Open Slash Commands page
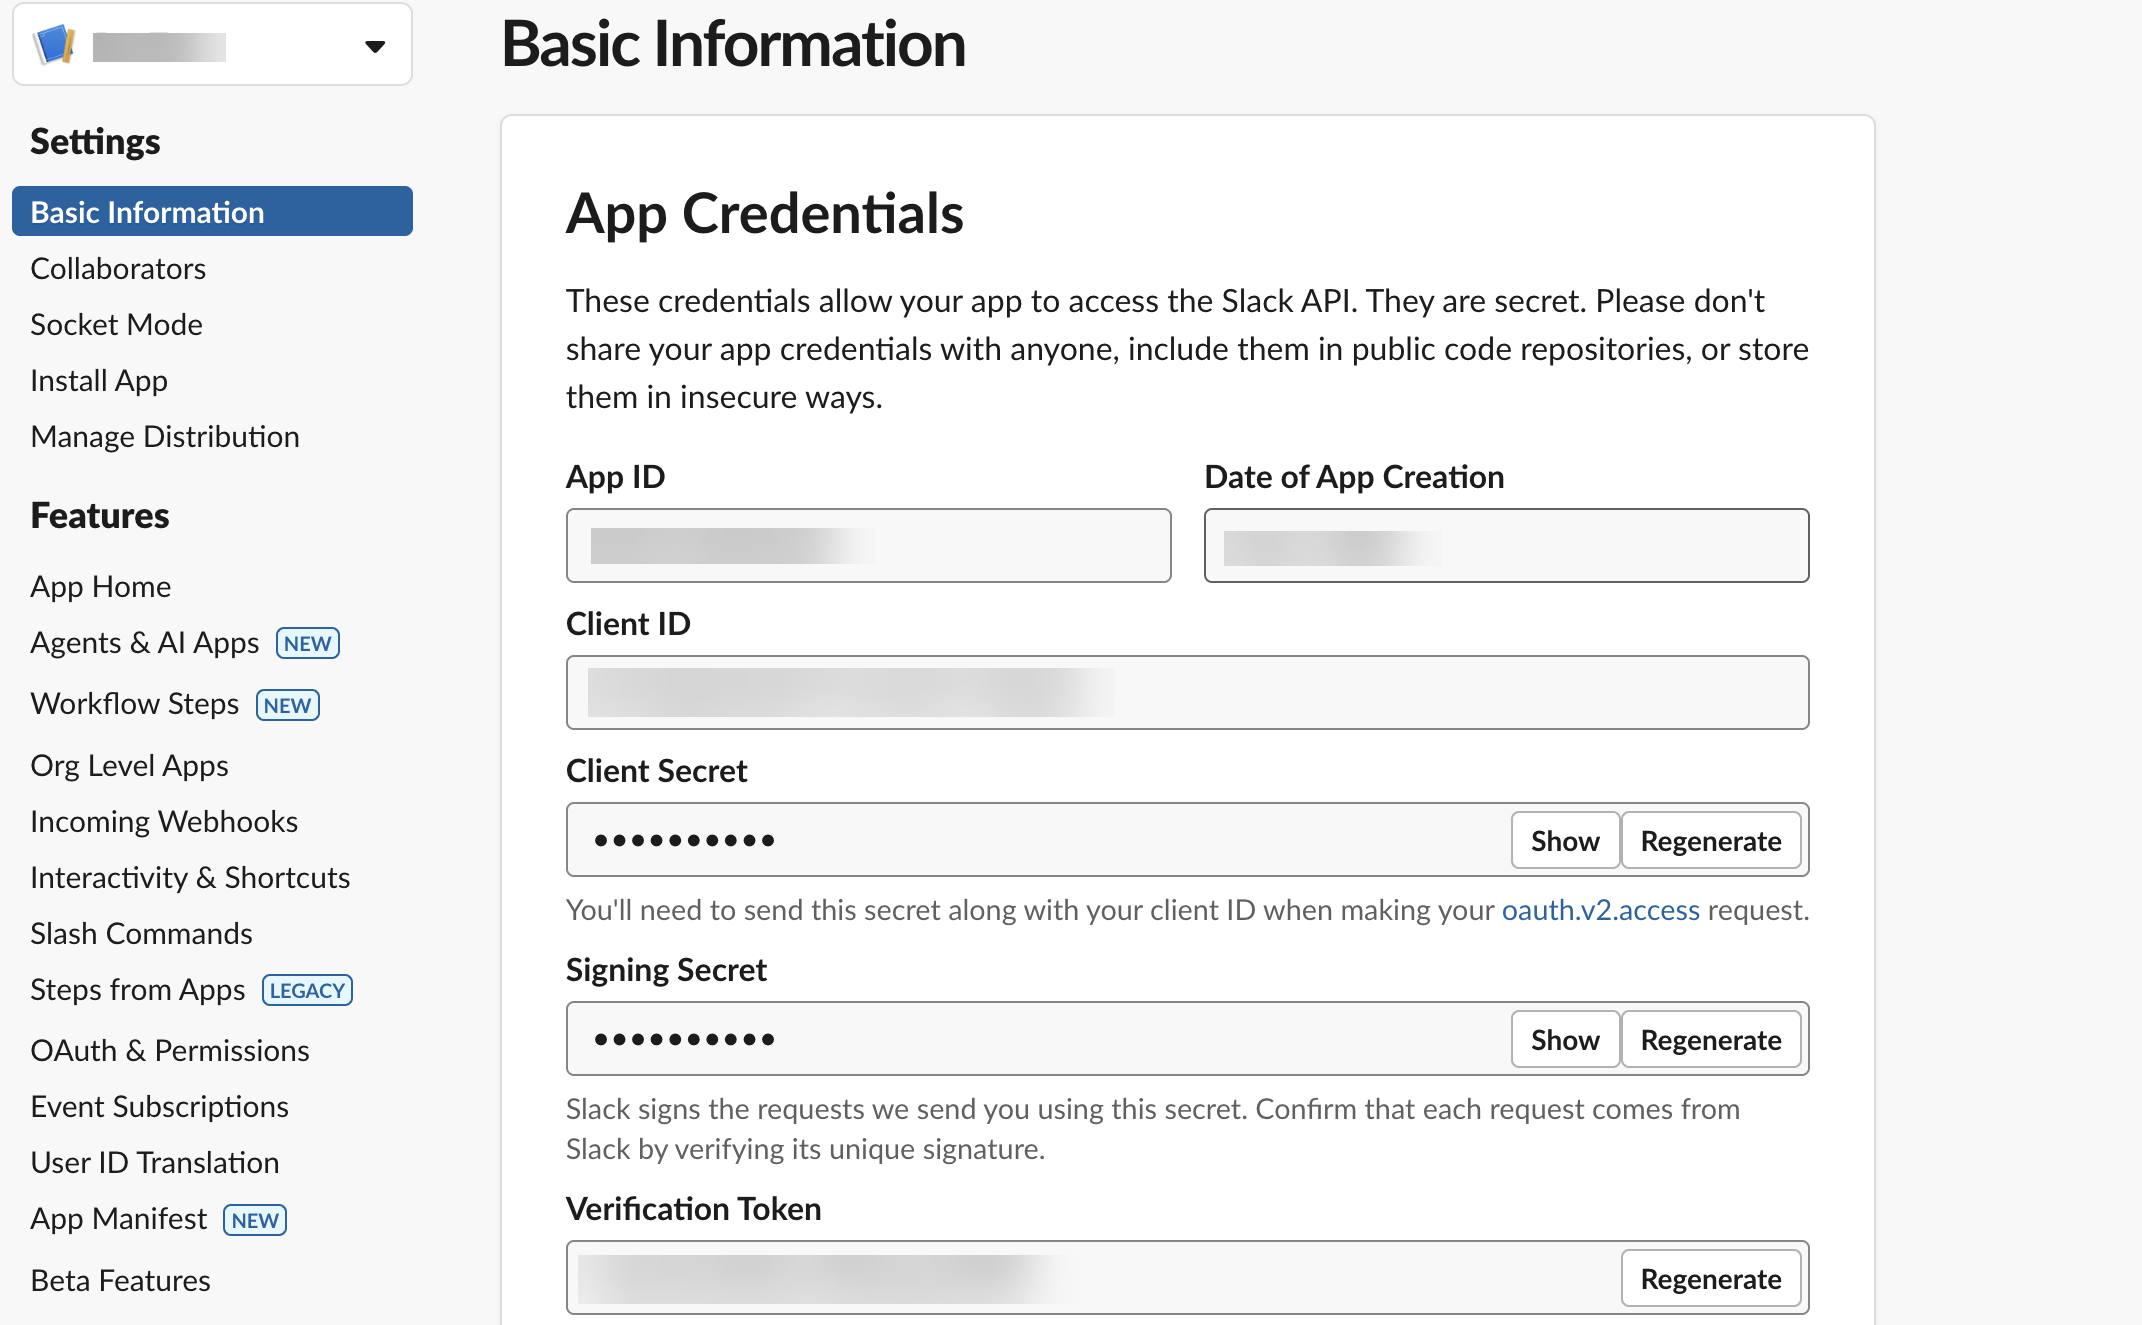Screen dimensions: 2142x1325 point(141,933)
